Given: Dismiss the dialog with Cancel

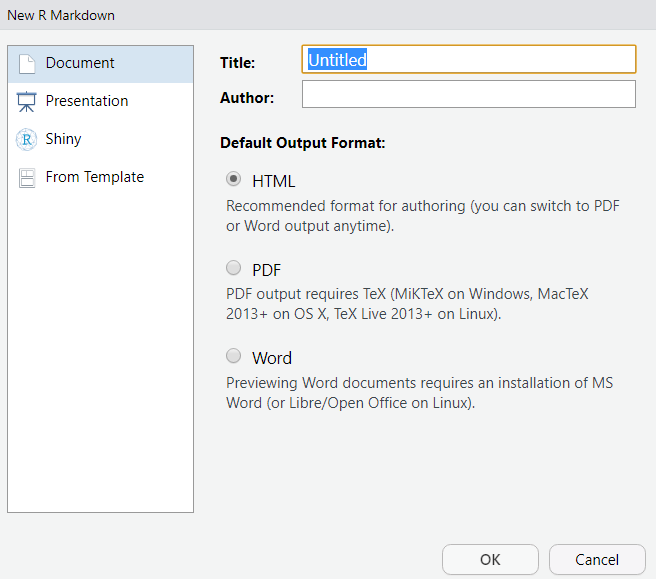Looking at the screenshot, I should 597,559.
